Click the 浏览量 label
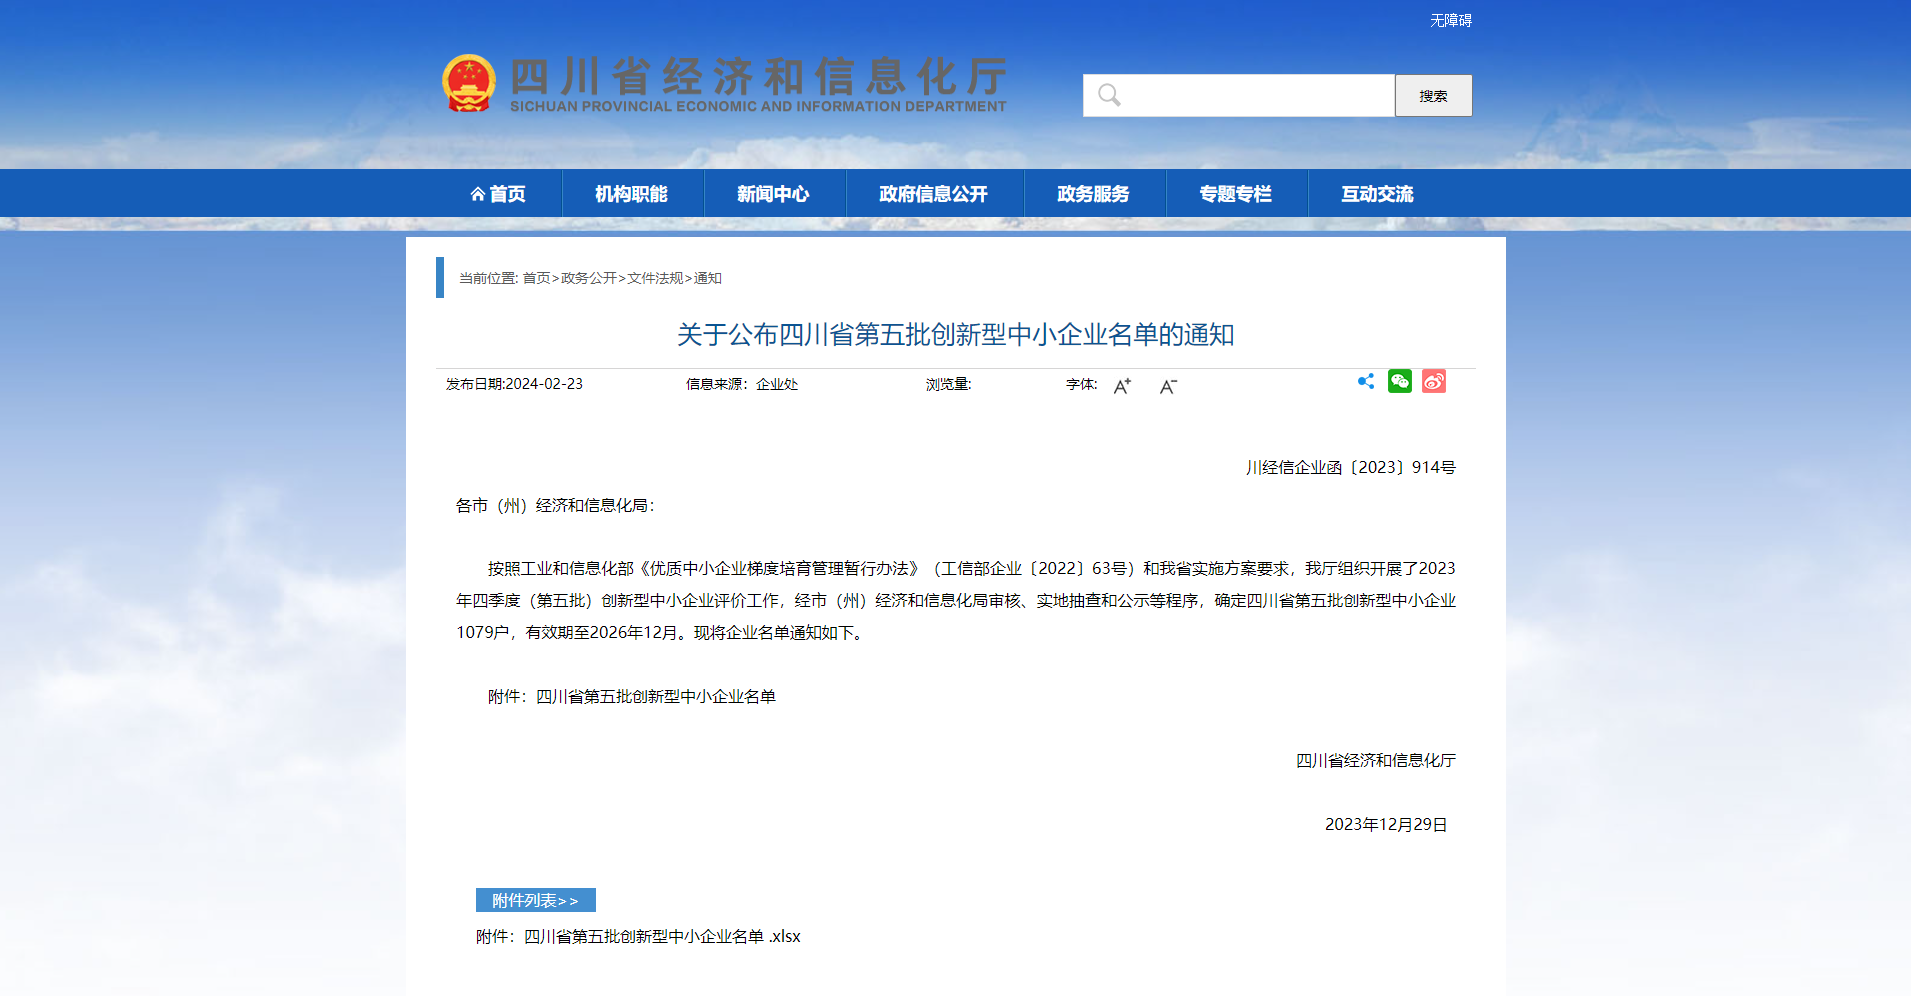 point(949,384)
